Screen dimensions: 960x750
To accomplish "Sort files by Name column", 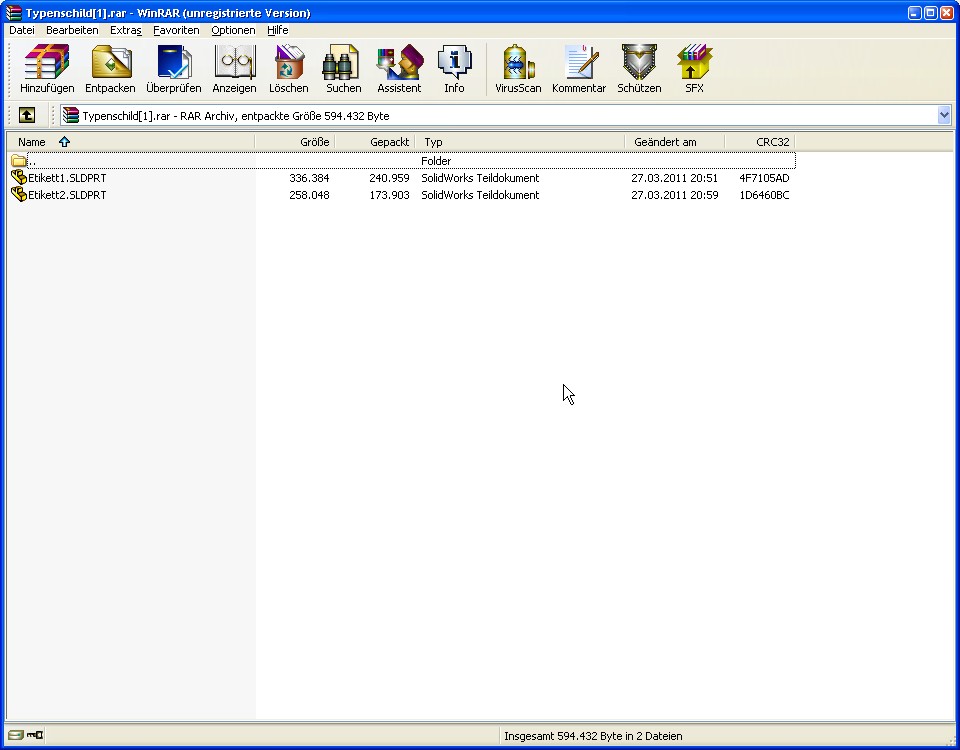I will point(130,142).
